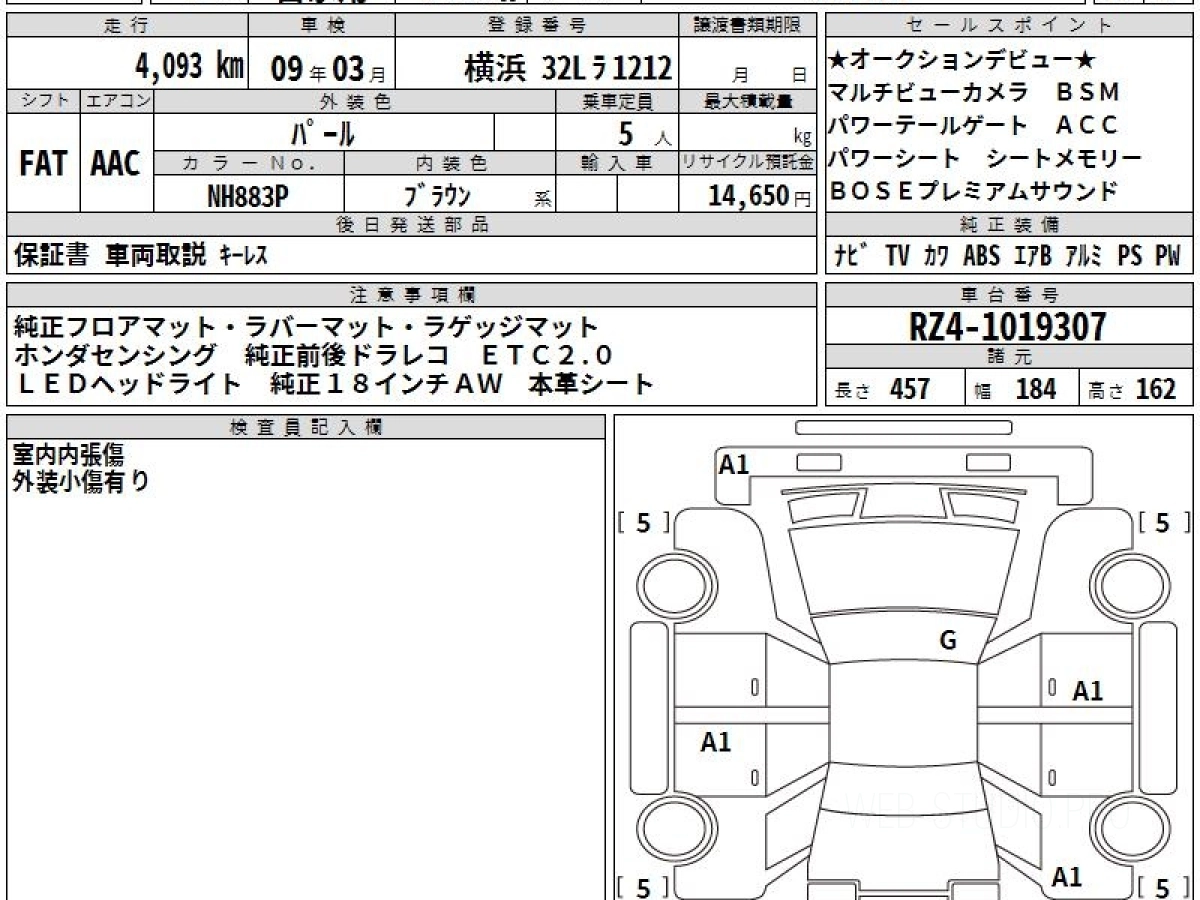Click the A1 mark on the front bumper
This screenshot has height=900, width=1200.
734,465
